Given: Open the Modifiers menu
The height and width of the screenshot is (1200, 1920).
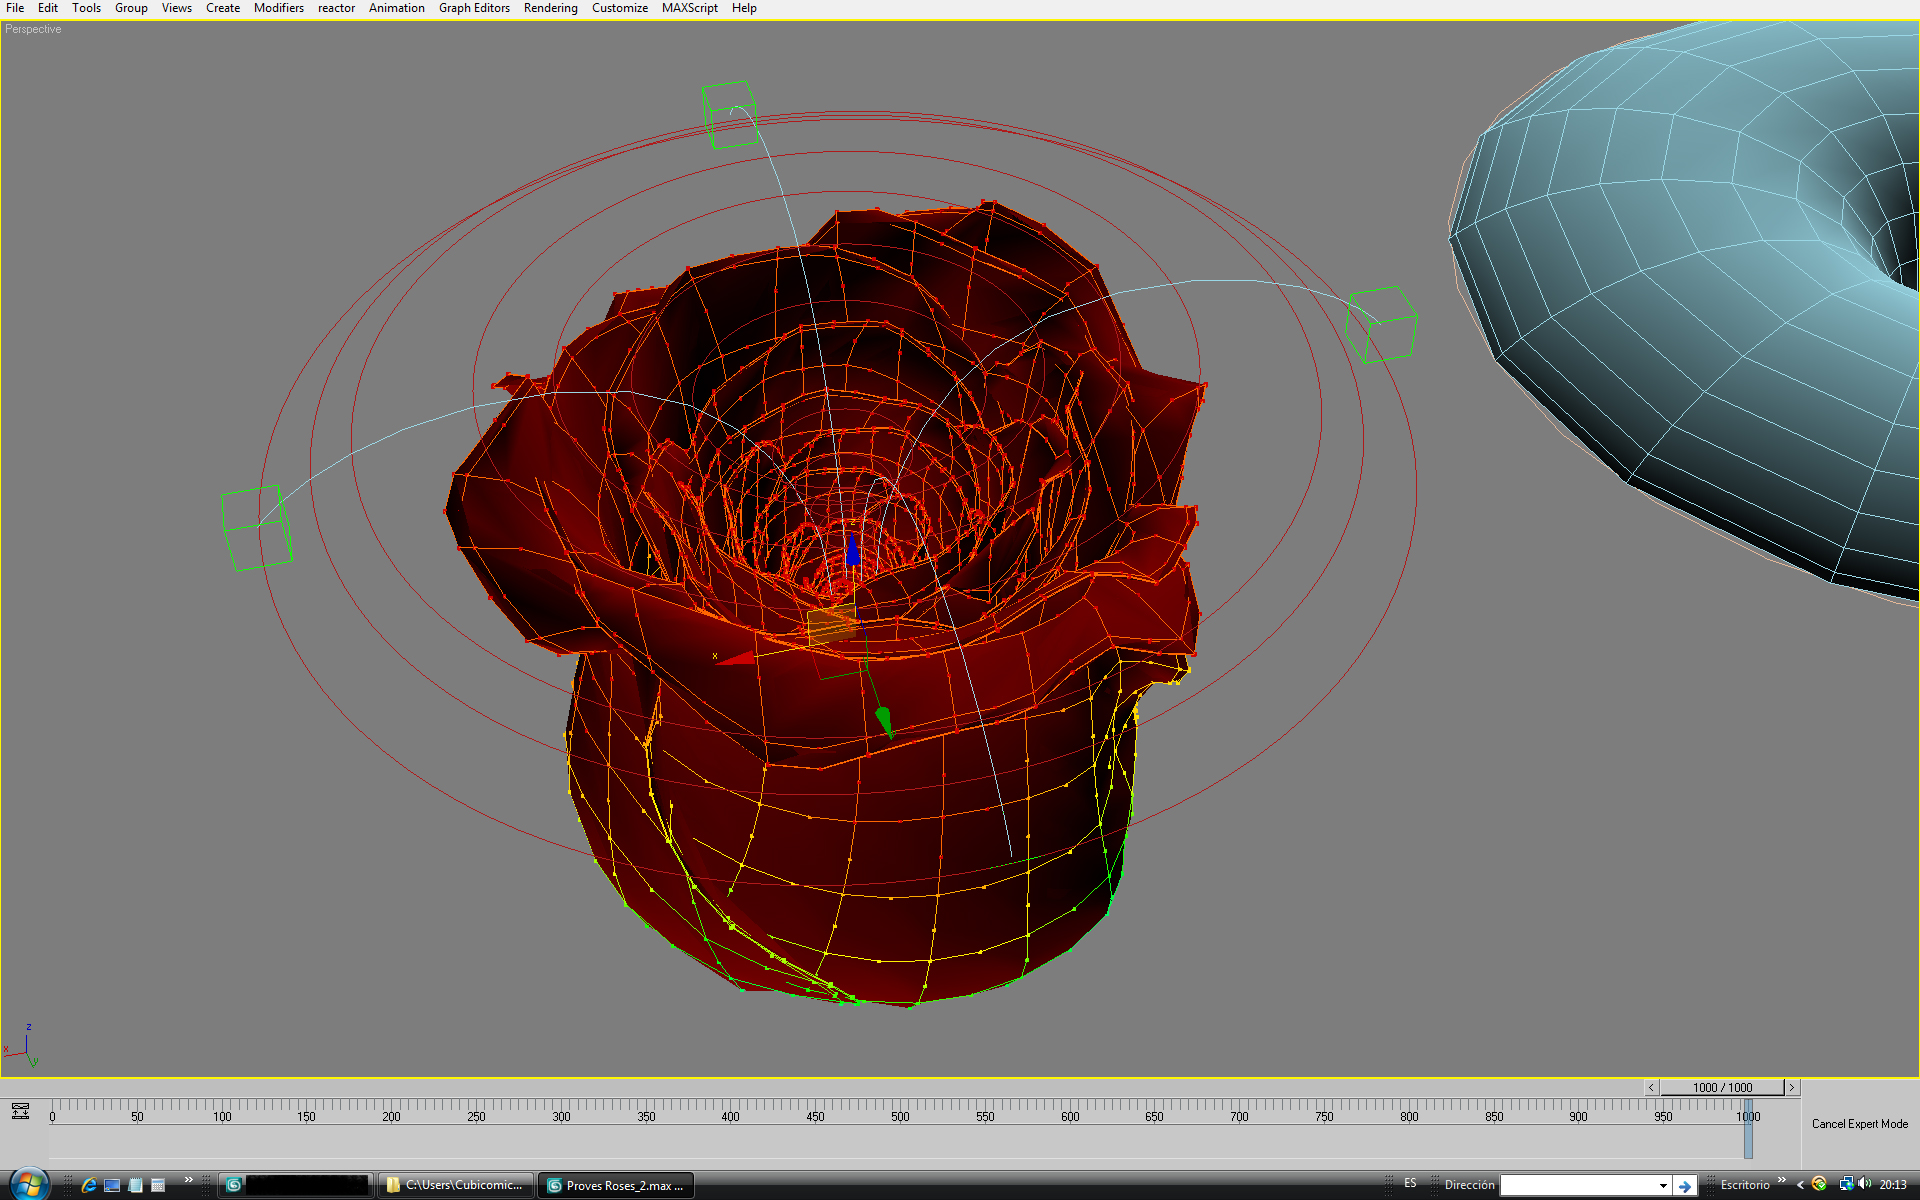Looking at the screenshot, I should click(x=278, y=8).
